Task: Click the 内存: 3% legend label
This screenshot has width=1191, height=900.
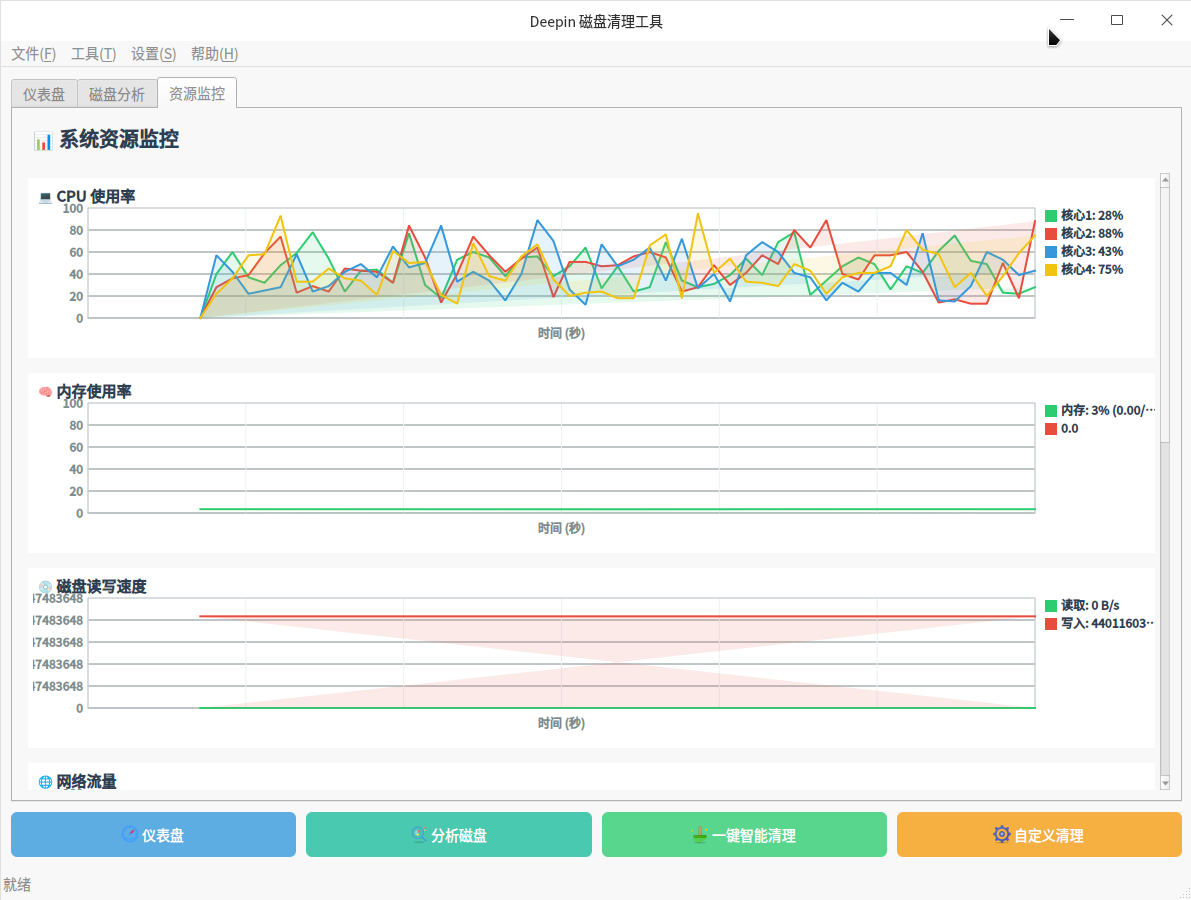Action: click(x=1107, y=411)
